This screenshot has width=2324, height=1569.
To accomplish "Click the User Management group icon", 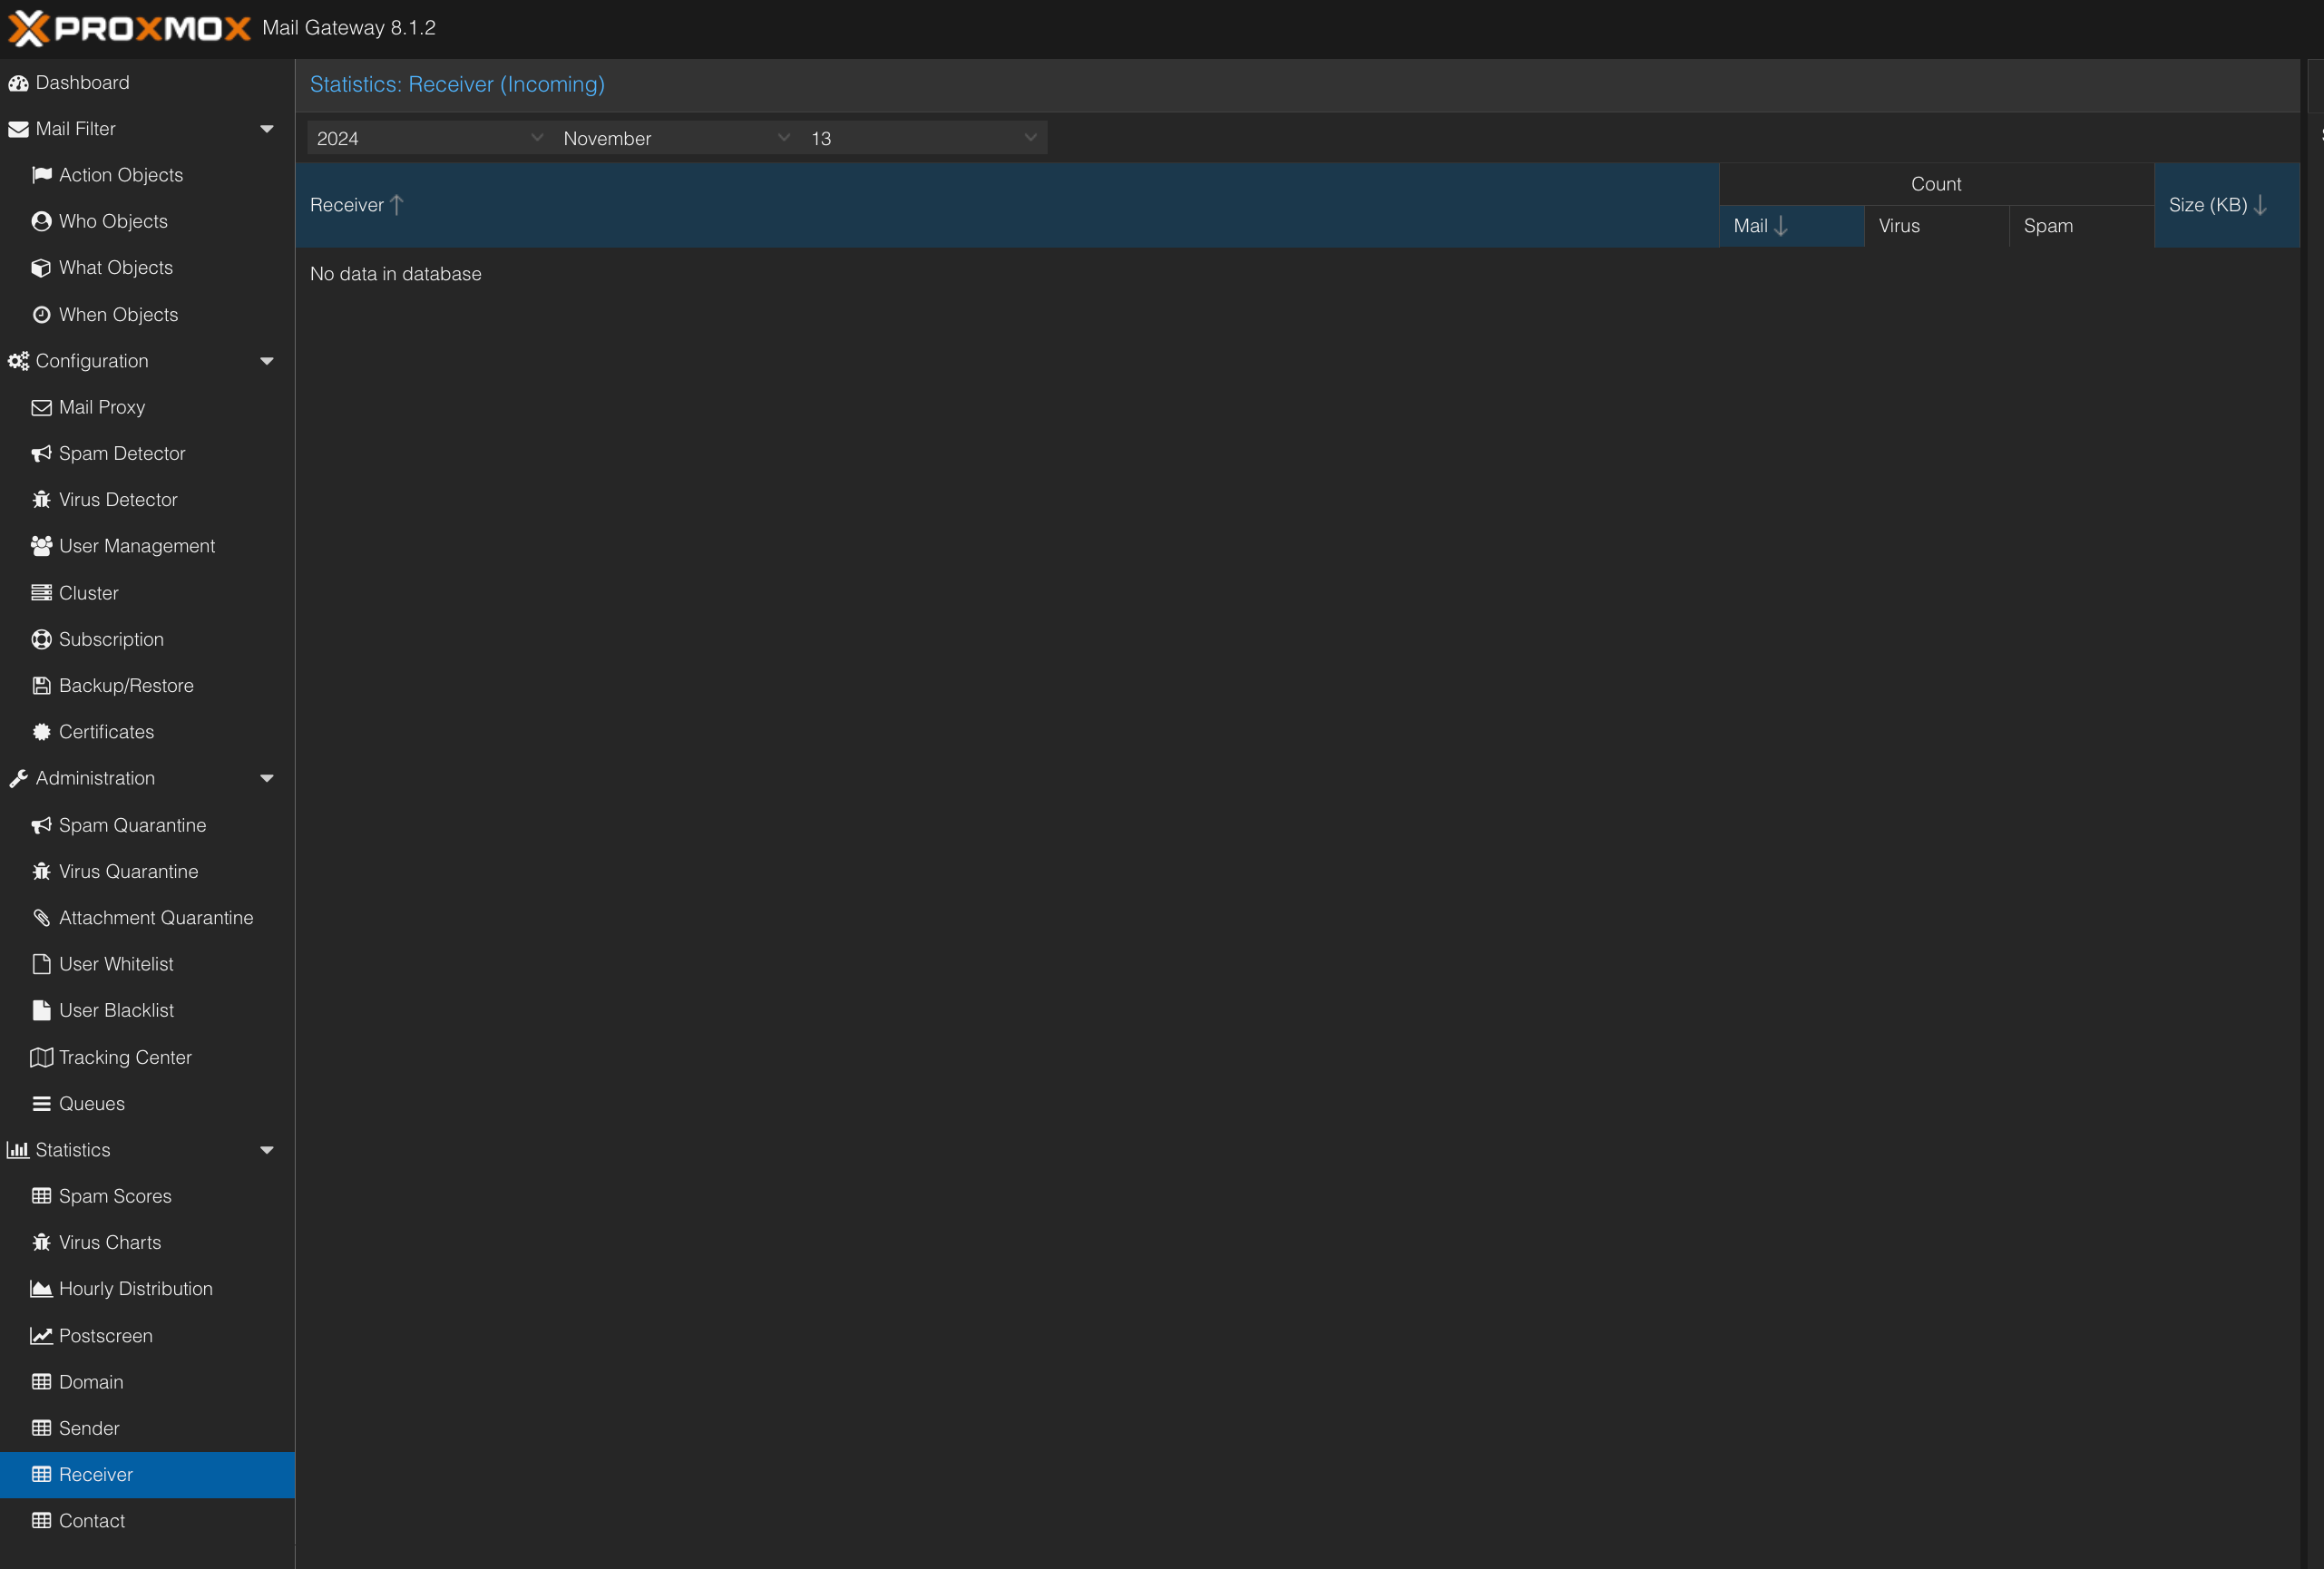I will click(x=41, y=546).
